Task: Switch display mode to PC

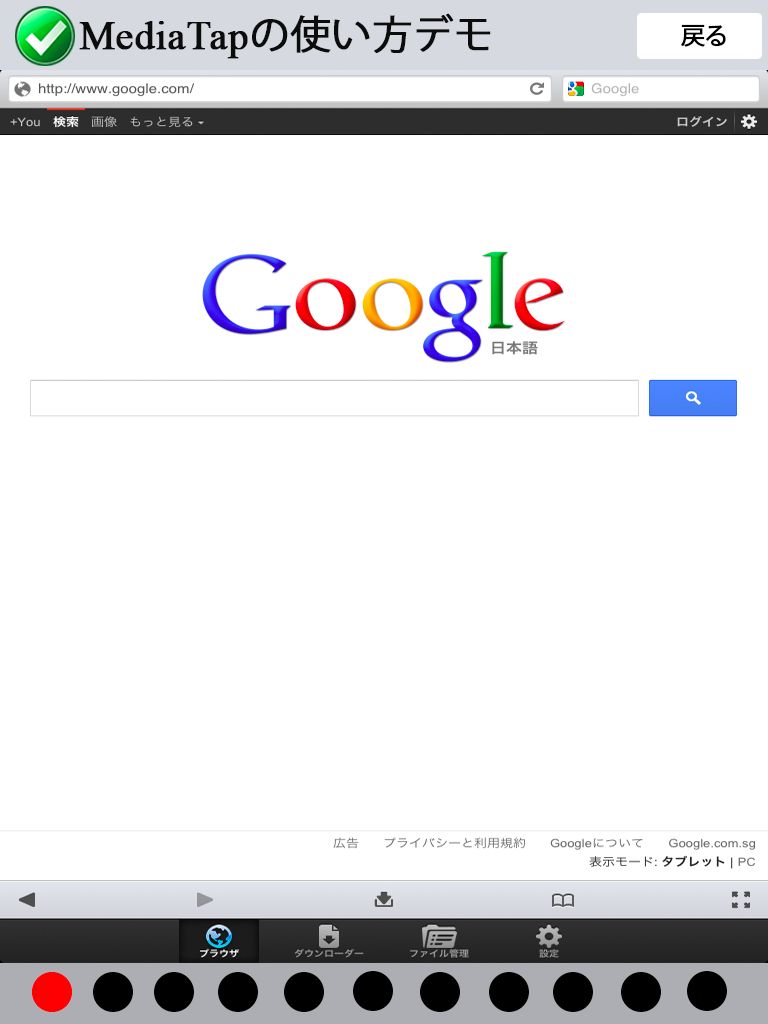Action: [746, 862]
